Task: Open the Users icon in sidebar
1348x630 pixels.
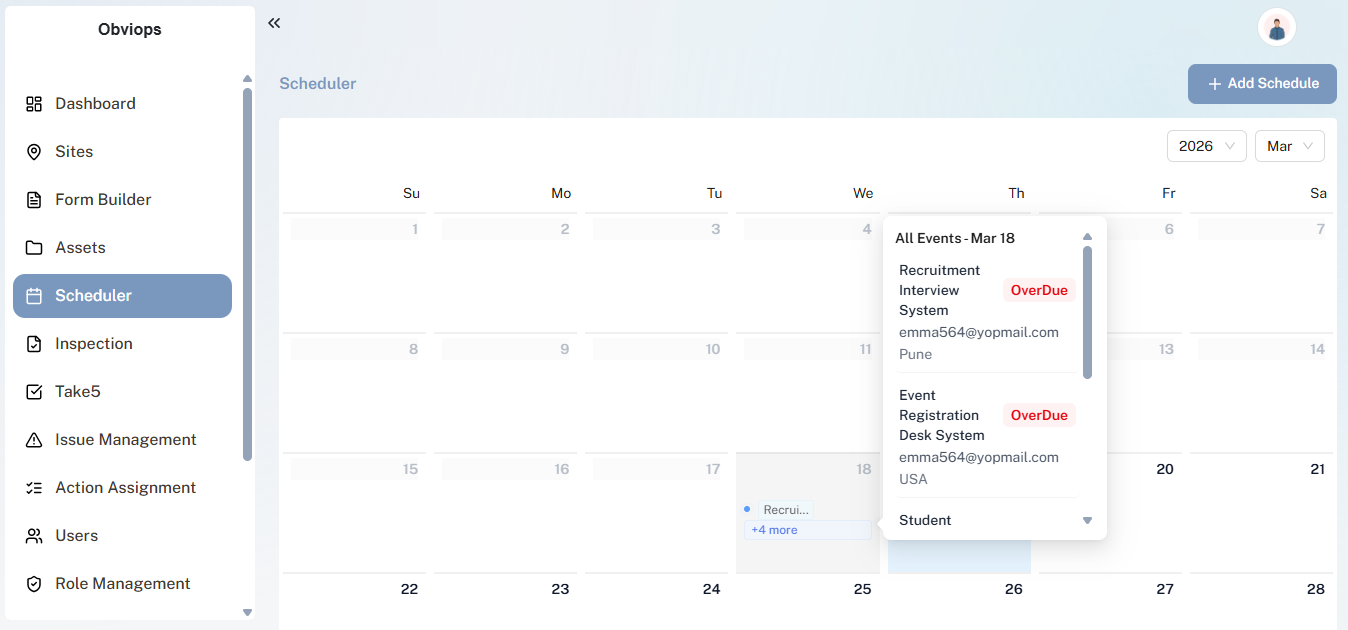Action: click(34, 535)
